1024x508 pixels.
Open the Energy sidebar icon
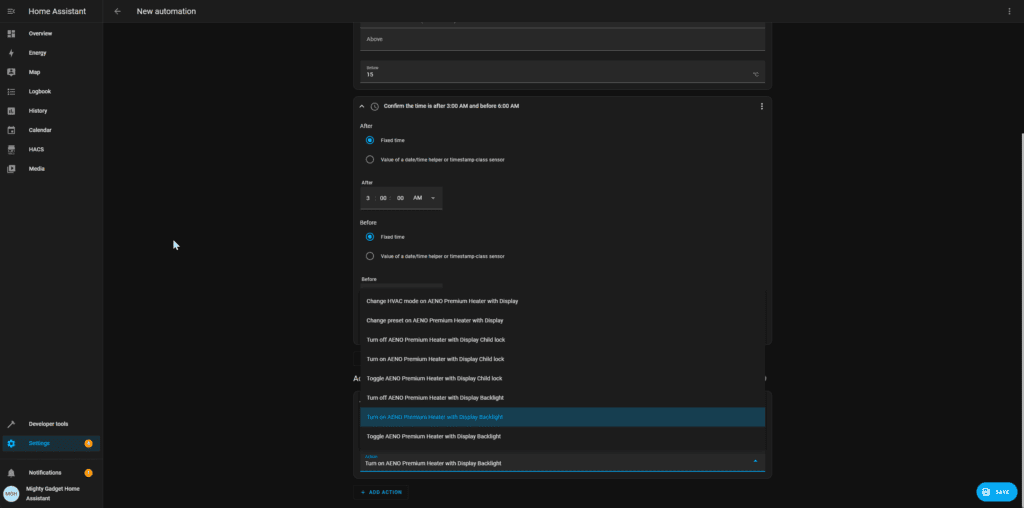11,53
